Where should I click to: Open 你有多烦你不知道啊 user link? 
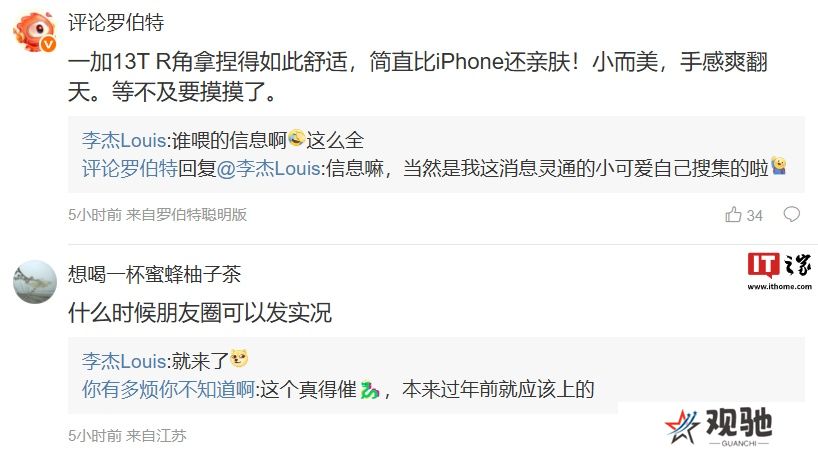tap(168, 389)
